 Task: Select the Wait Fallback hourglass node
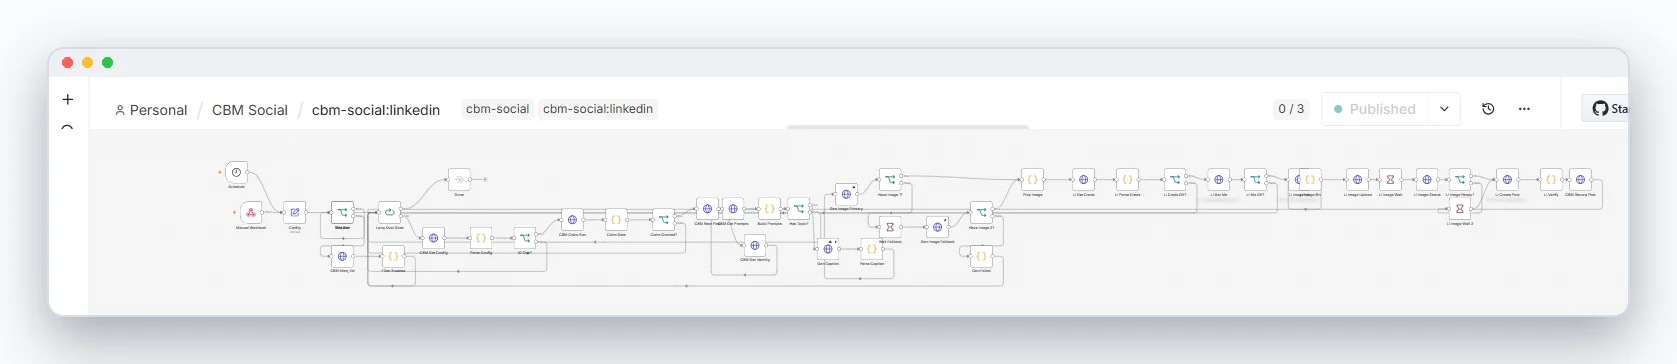890,227
